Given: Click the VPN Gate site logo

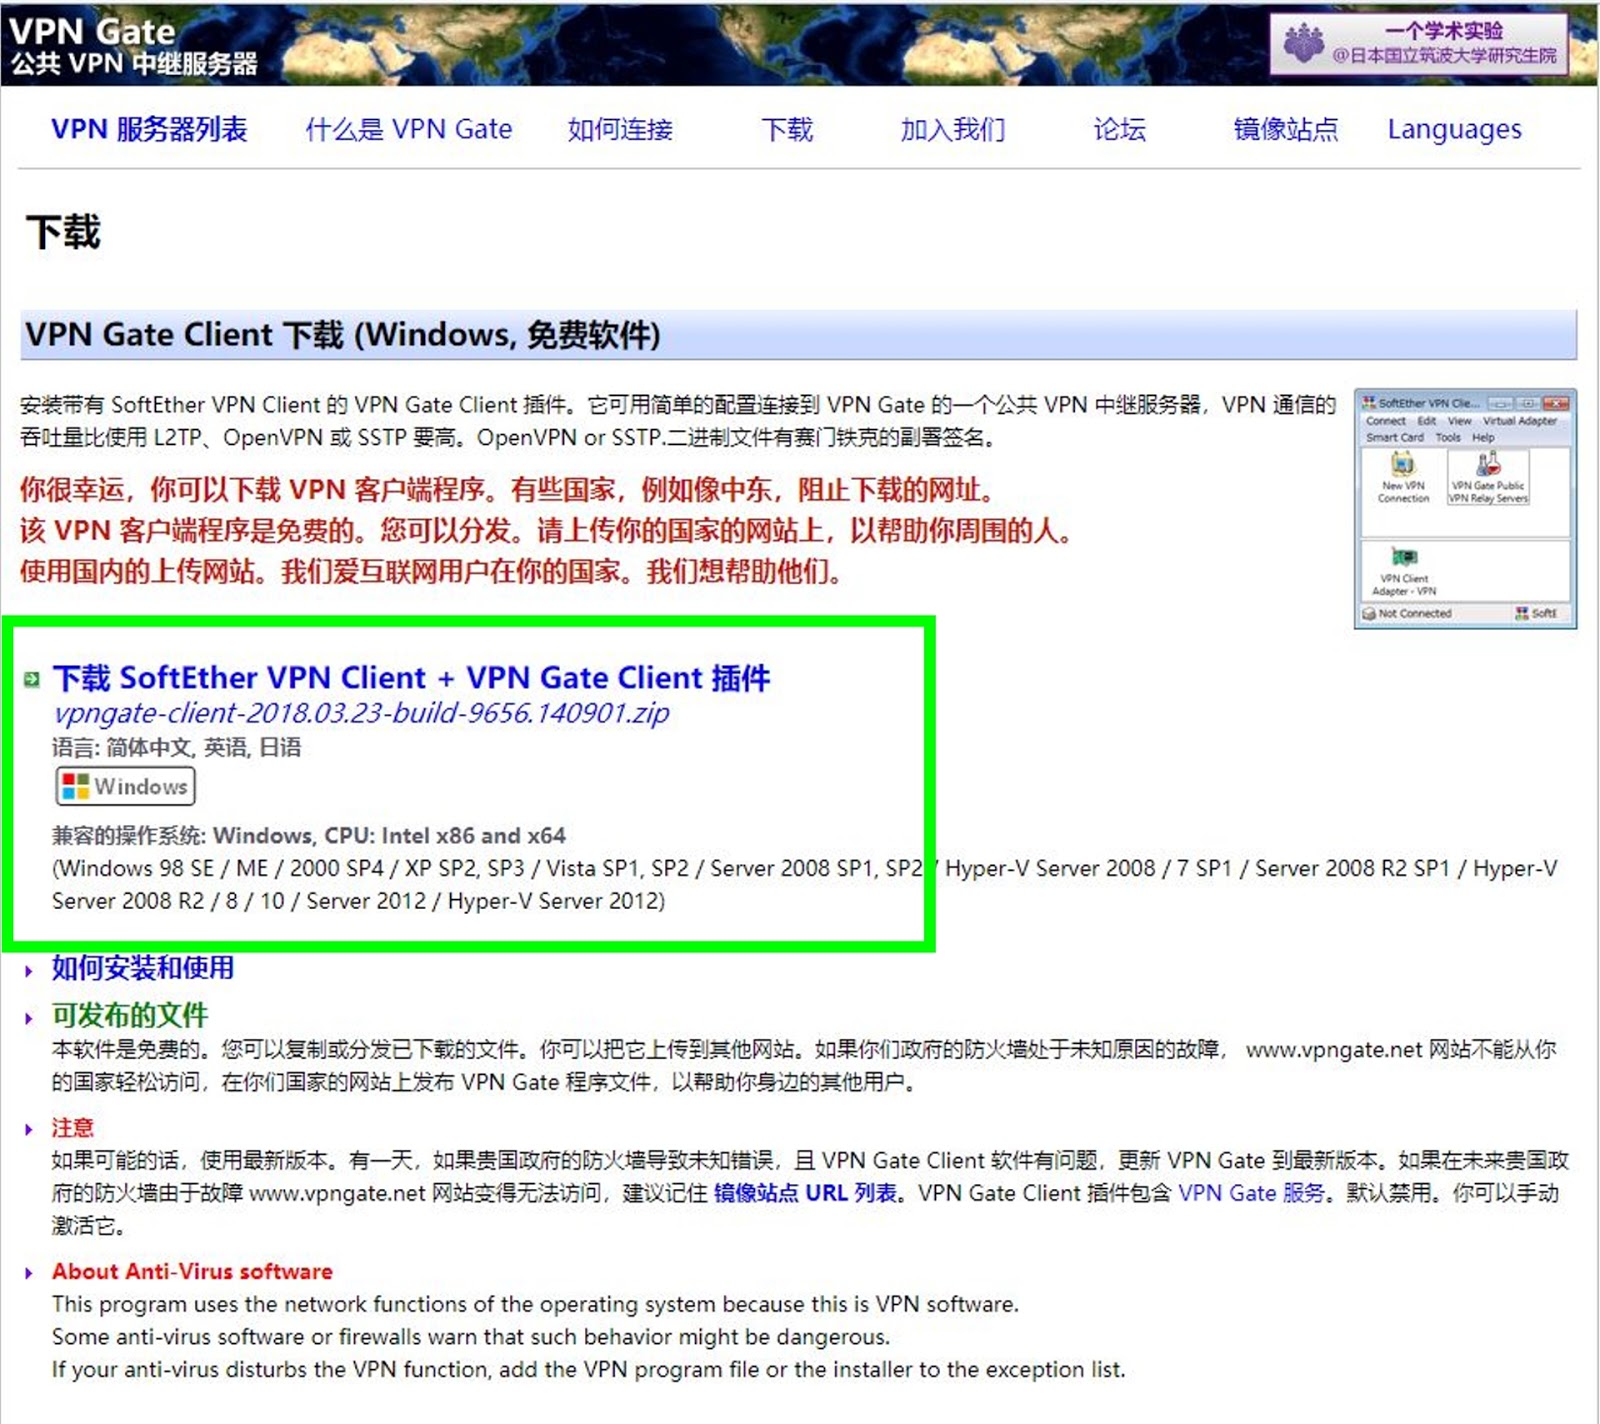Looking at the screenshot, I should 134,46.
